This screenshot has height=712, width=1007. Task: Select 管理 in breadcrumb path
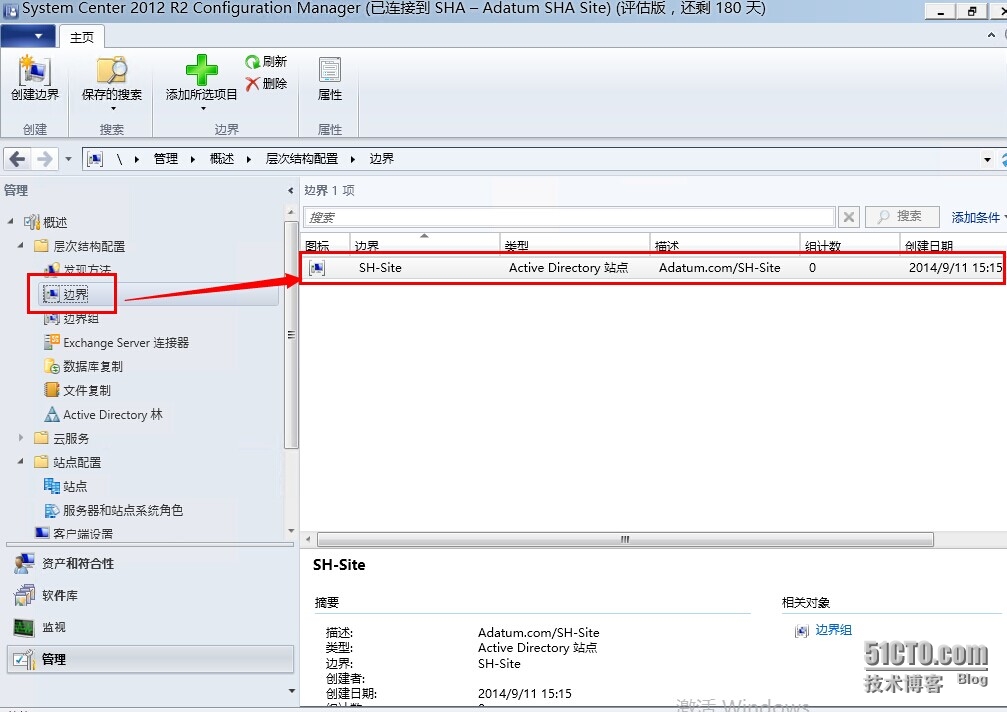(166, 159)
